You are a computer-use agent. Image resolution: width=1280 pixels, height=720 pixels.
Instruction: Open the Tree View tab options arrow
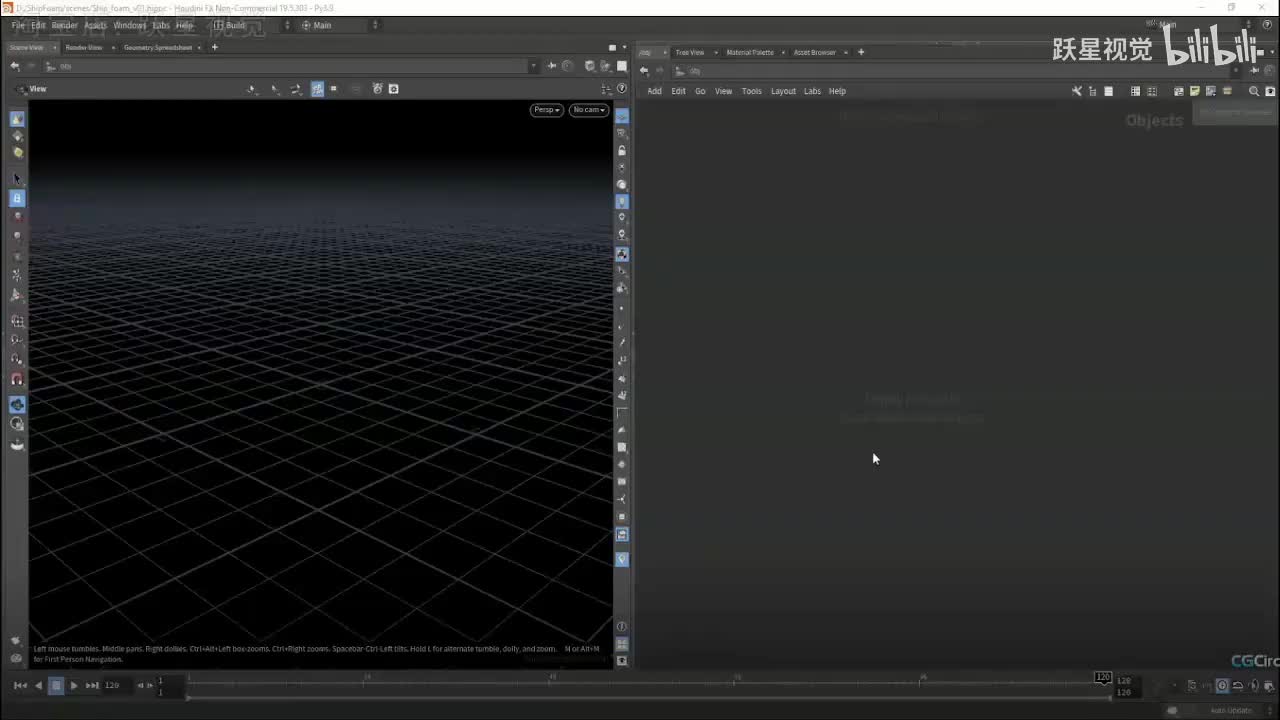[x=716, y=52]
